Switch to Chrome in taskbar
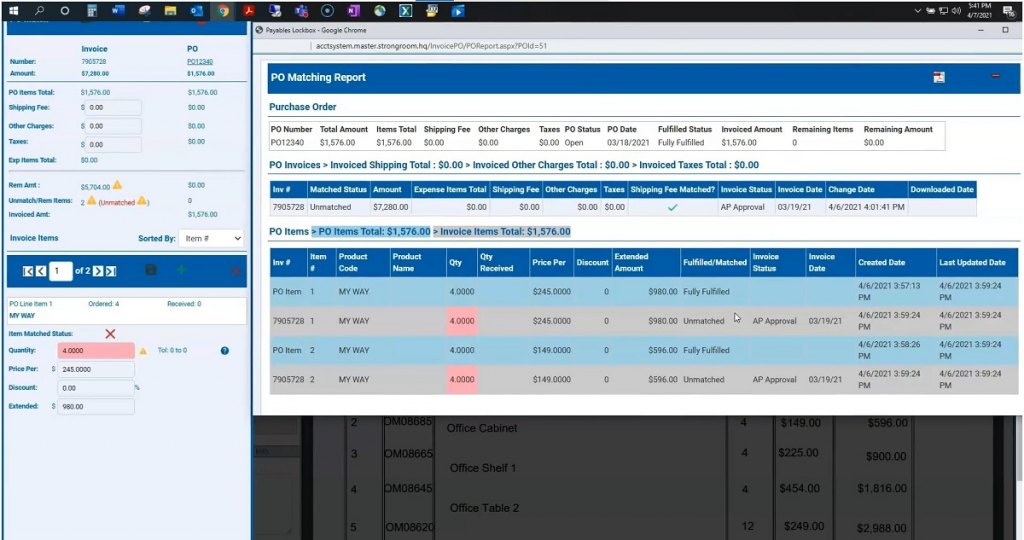This screenshot has height=540, width=1024. coord(223,10)
